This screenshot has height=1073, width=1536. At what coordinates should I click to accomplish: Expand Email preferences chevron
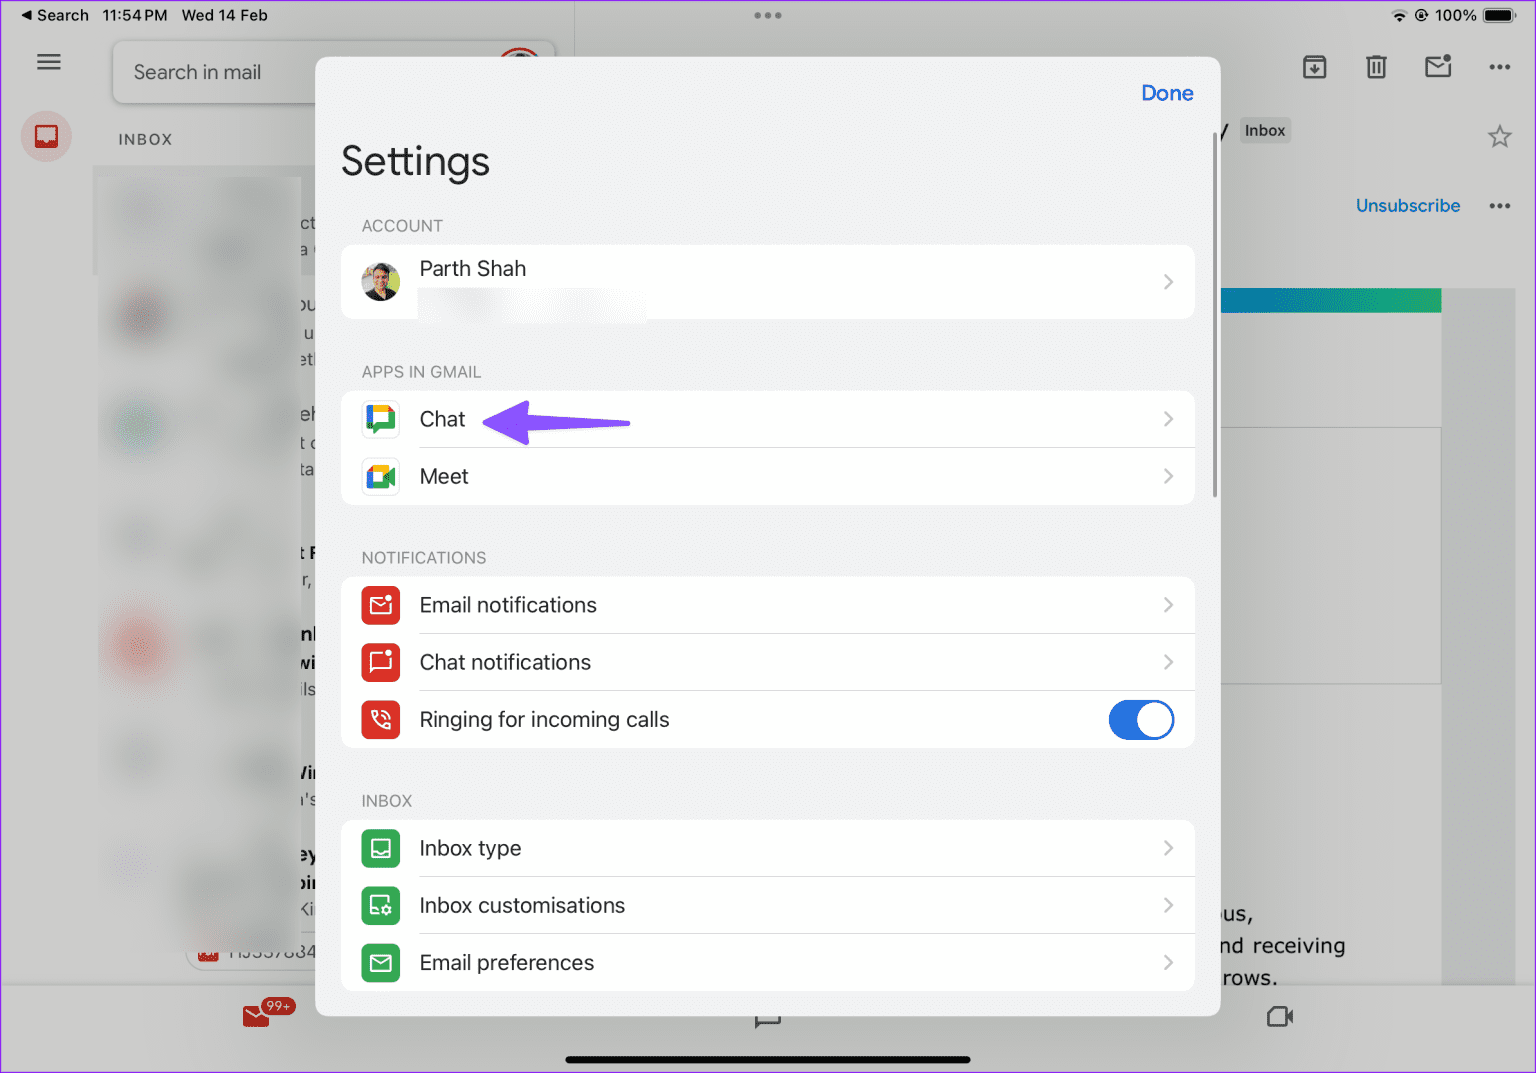(x=1168, y=962)
